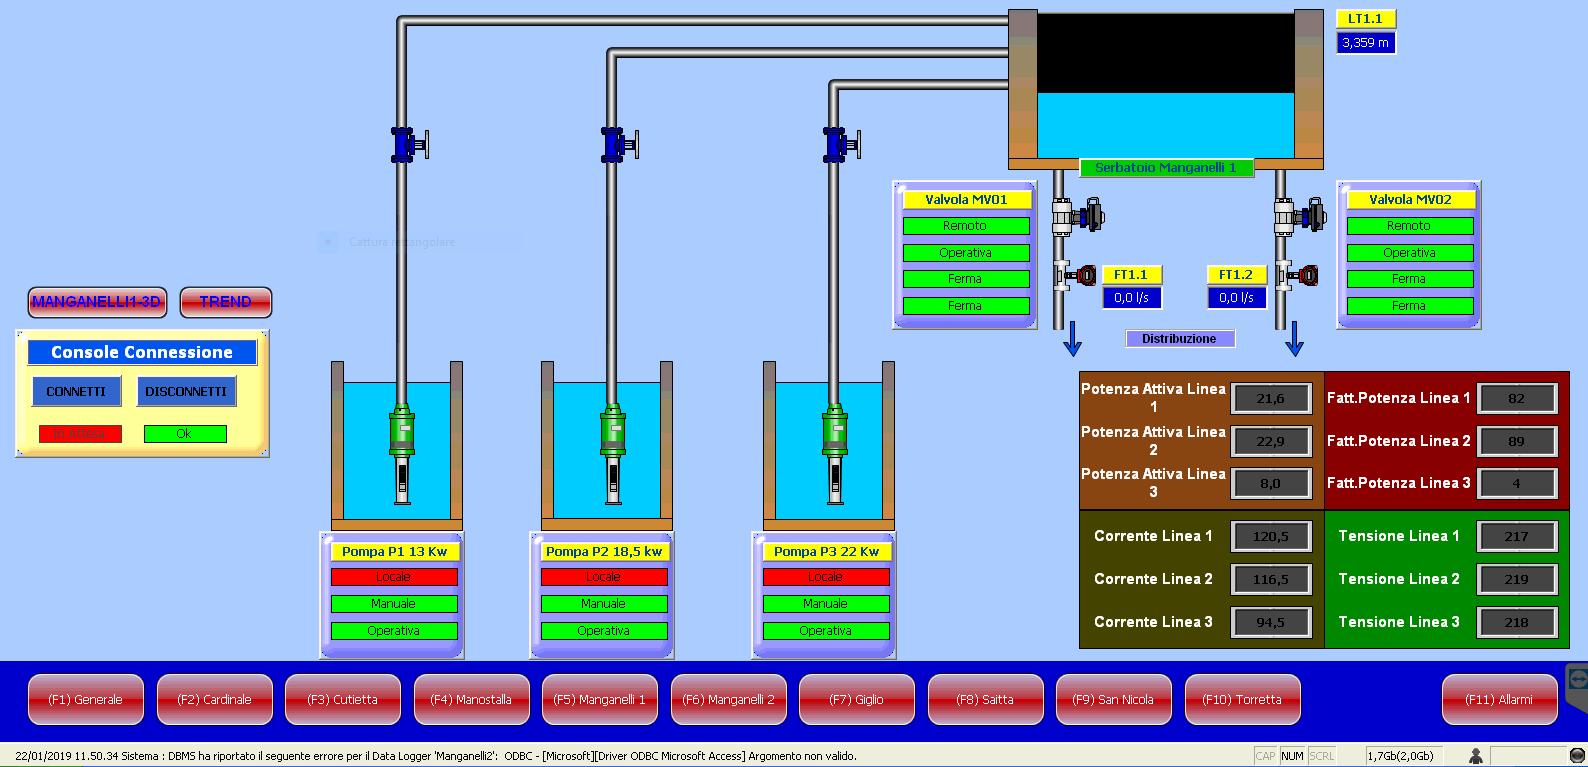Image resolution: width=1588 pixels, height=767 pixels.
Task: Click Operativa status under Valvola MV02
Action: [1410, 253]
